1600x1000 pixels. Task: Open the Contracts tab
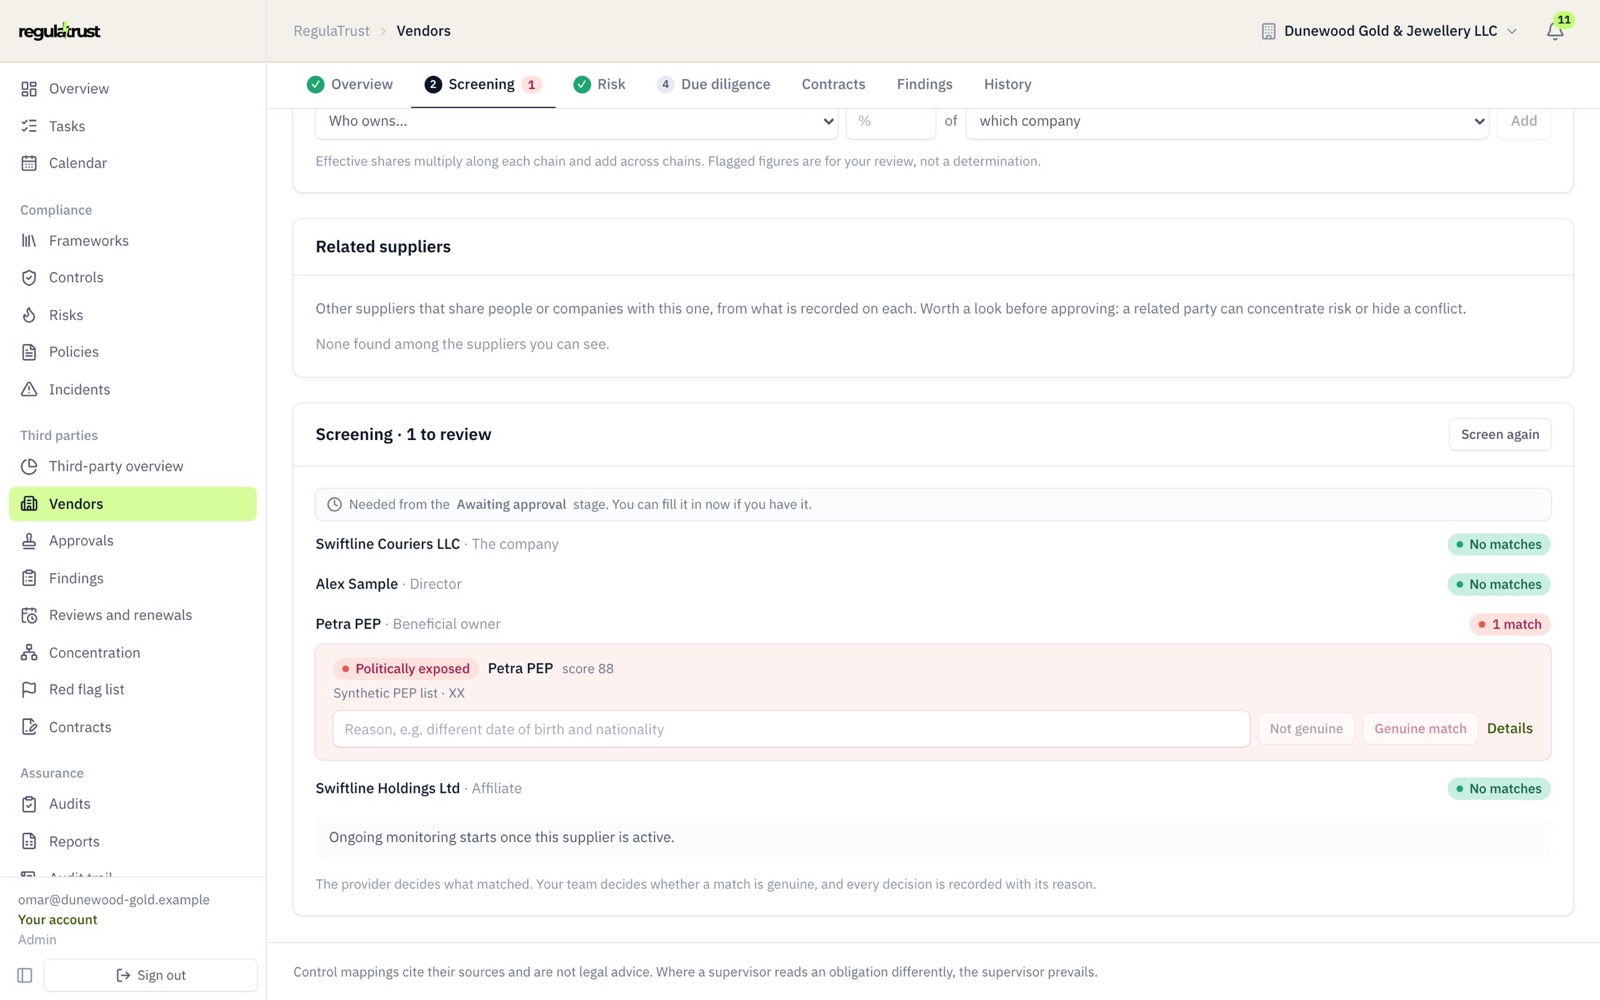click(x=833, y=84)
